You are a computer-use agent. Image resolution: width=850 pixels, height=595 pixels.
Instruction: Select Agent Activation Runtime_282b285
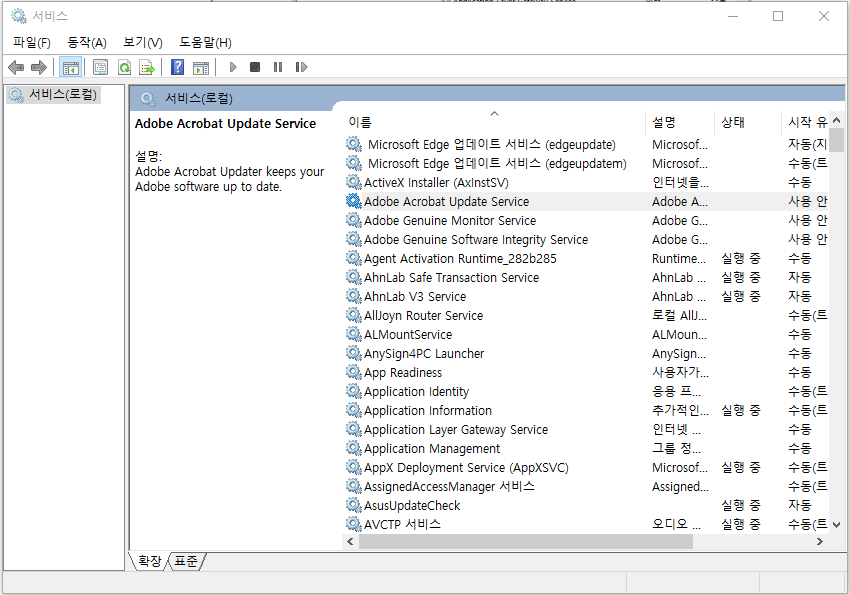tap(460, 258)
